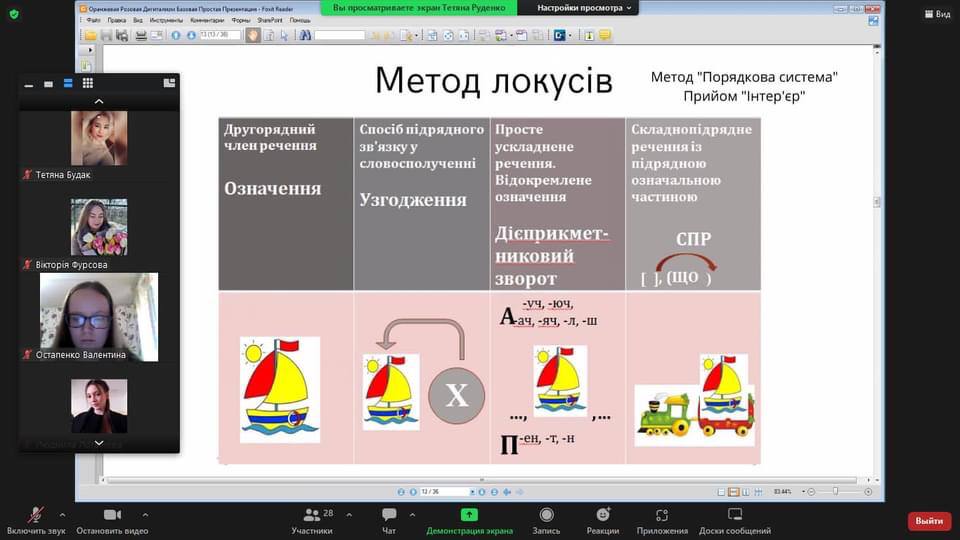Open the Чат chat panel
Image resolution: width=960 pixels, height=540 pixels.
tap(389, 518)
